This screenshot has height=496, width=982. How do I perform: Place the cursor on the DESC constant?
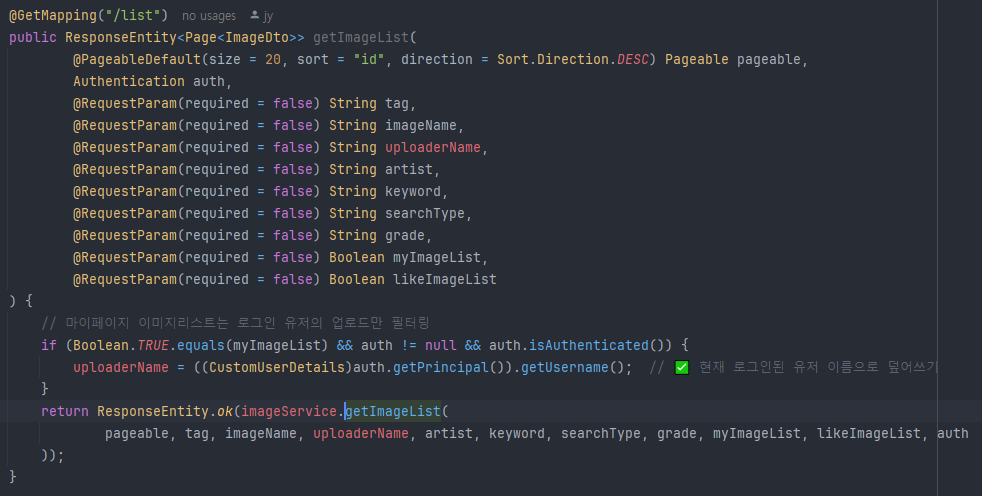[x=631, y=59]
